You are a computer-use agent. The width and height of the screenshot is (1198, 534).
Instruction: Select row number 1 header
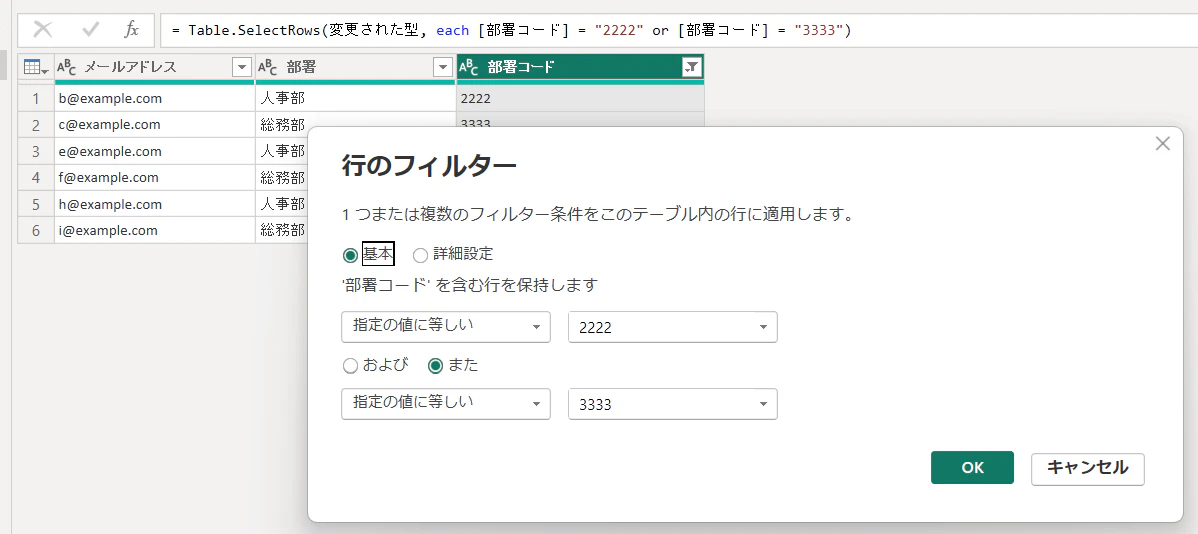pos(36,99)
